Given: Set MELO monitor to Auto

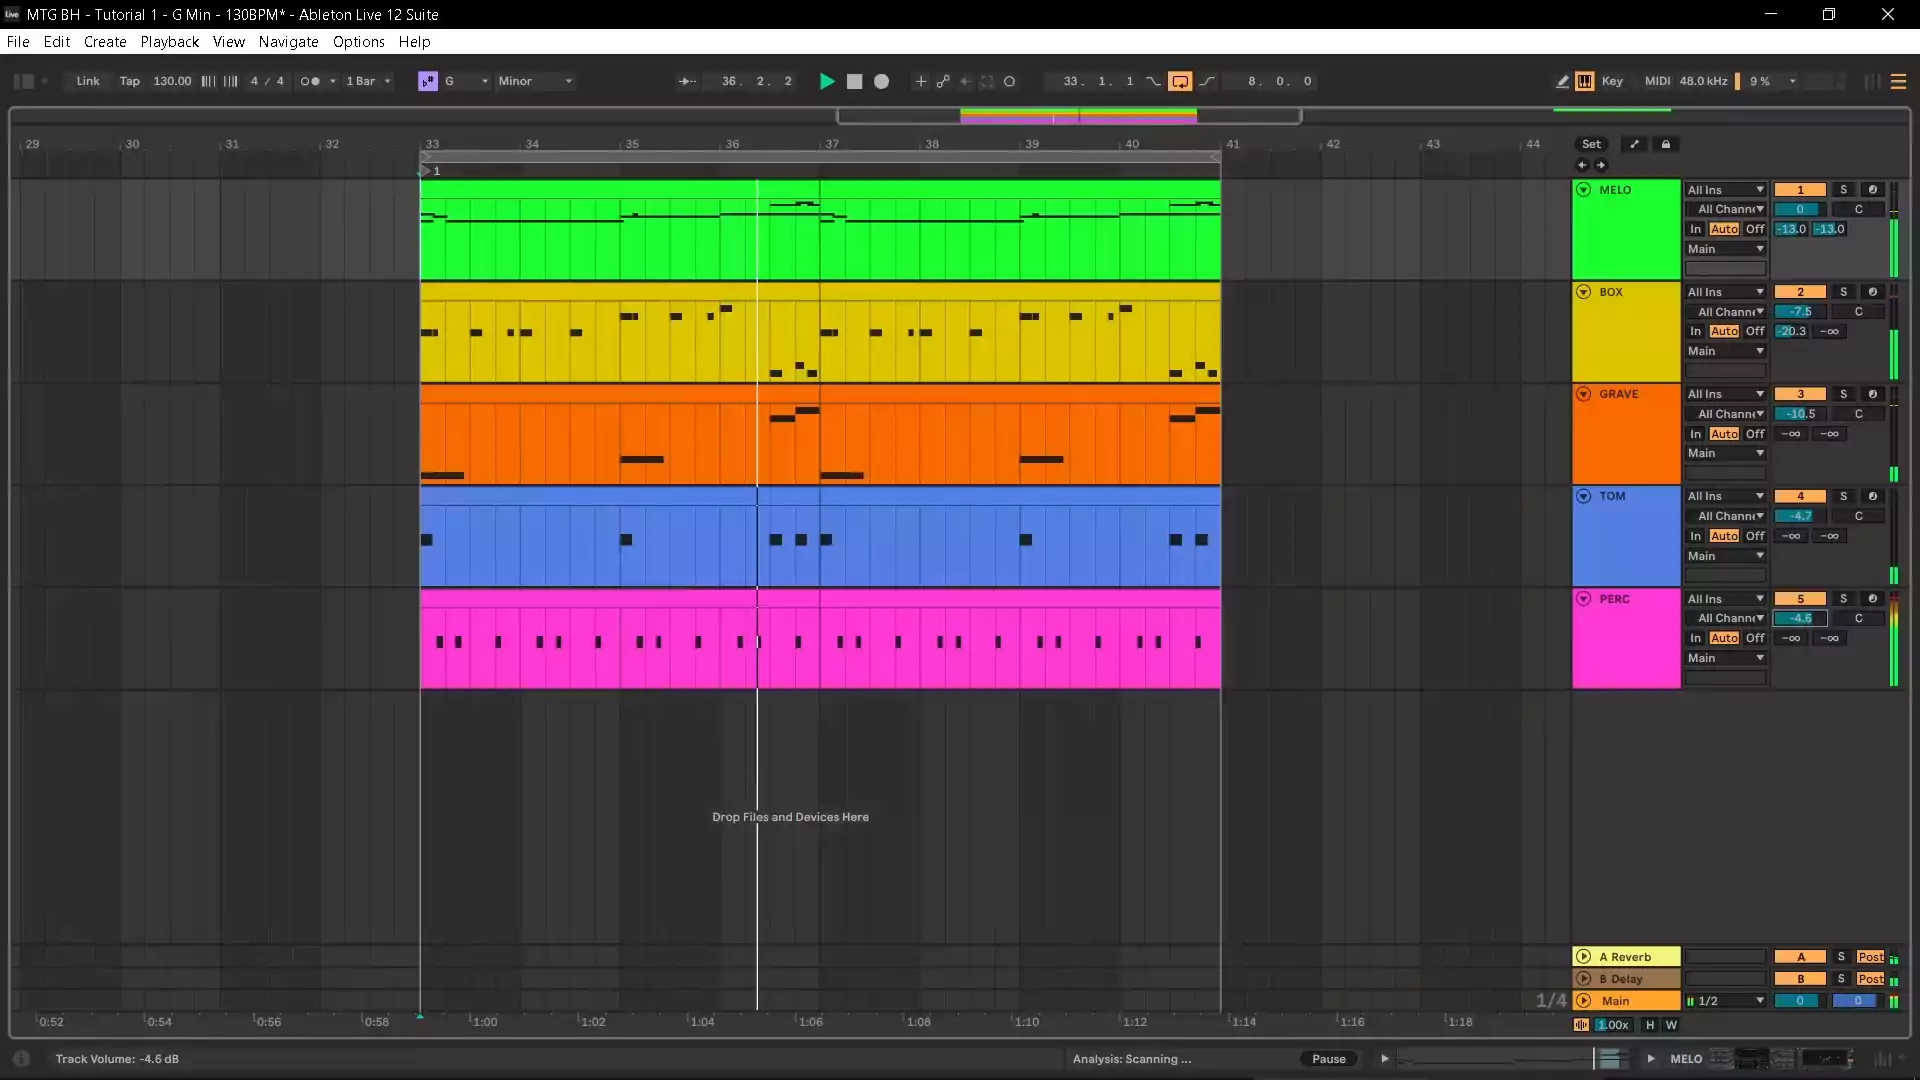Looking at the screenshot, I should point(1724,229).
